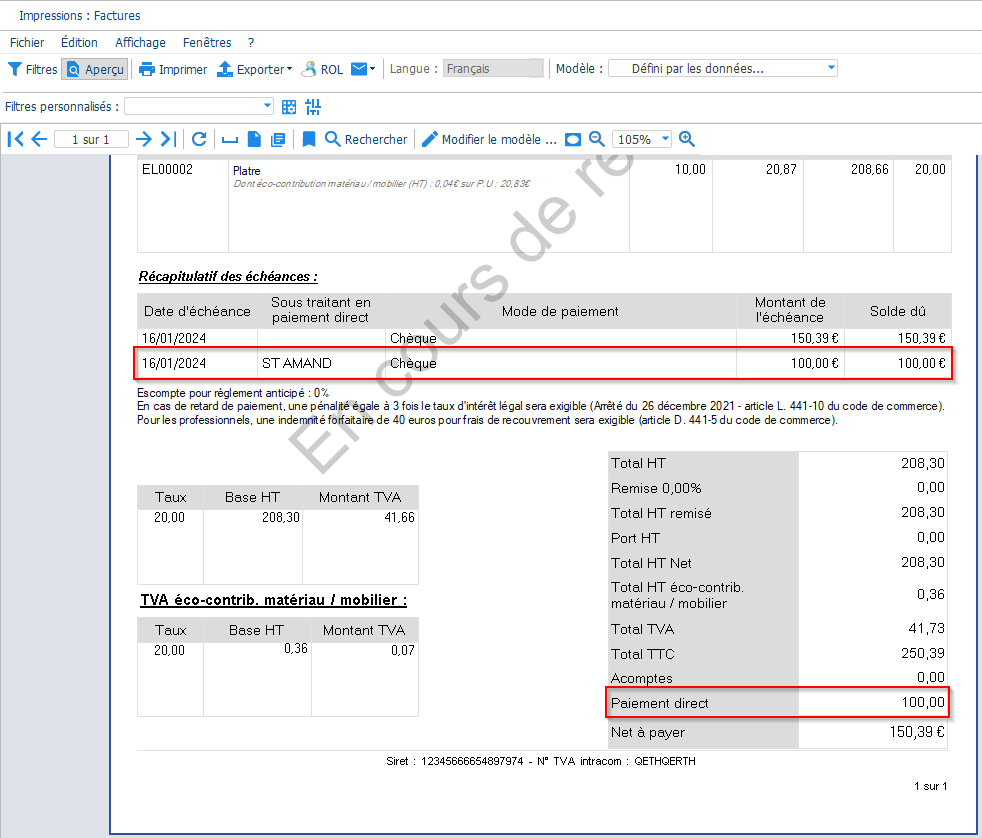Screen dimensions: 982x838
Task: Open the Fenêtres menu
Action: coord(207,43)
